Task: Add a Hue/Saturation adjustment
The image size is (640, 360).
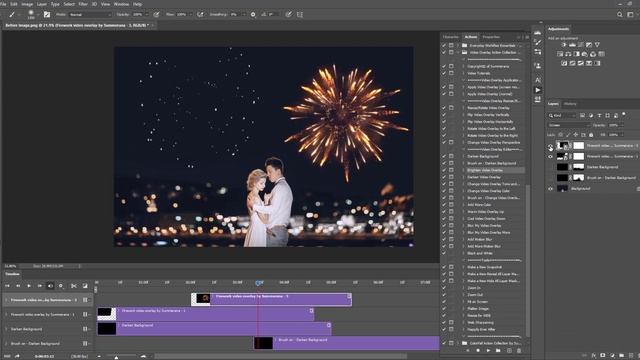Action: [560, 54]
